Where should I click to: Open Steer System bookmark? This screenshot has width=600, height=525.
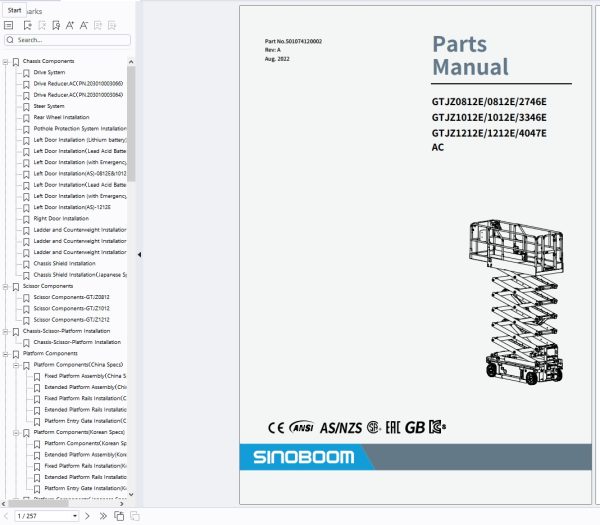(x=49, y=106)
